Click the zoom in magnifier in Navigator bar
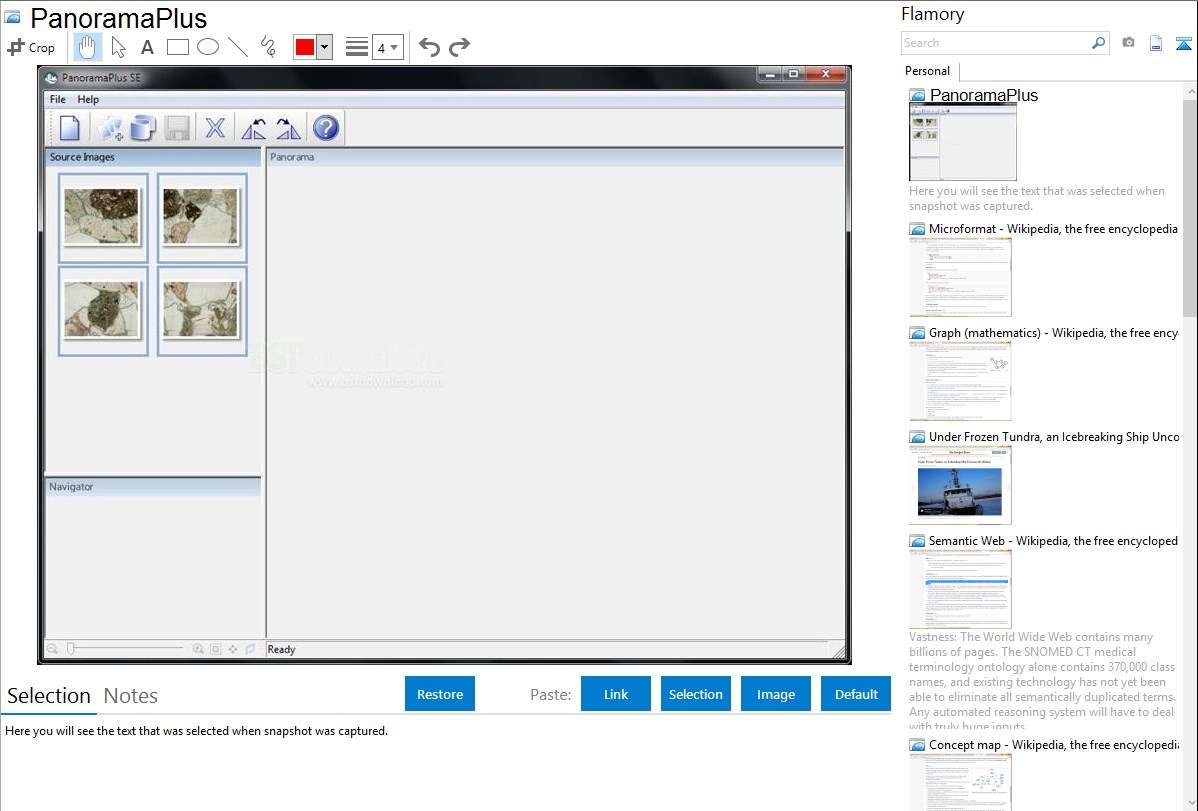This screenshot has width=1198, height=811. pyautogui.click(x=198, y=649)
